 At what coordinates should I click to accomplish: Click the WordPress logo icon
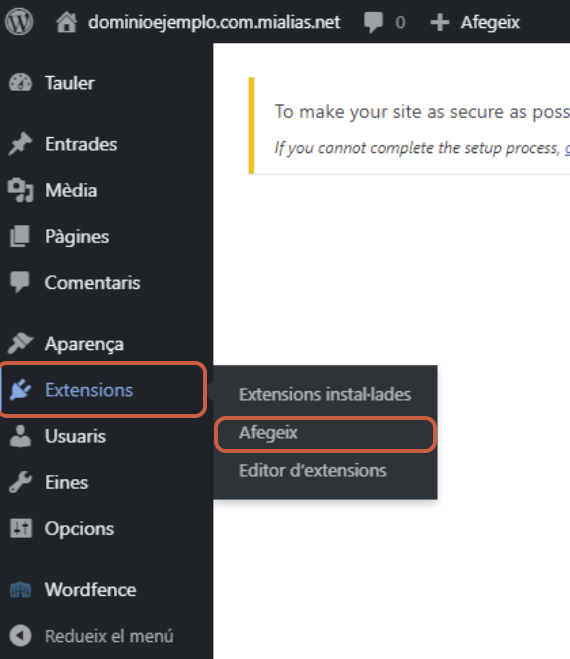point(19,22)
